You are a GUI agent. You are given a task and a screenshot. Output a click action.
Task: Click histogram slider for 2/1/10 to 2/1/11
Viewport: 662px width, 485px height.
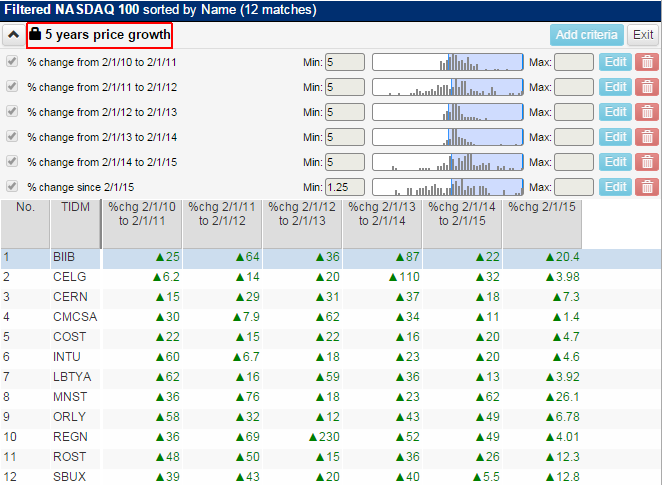(x=448, y=62)
